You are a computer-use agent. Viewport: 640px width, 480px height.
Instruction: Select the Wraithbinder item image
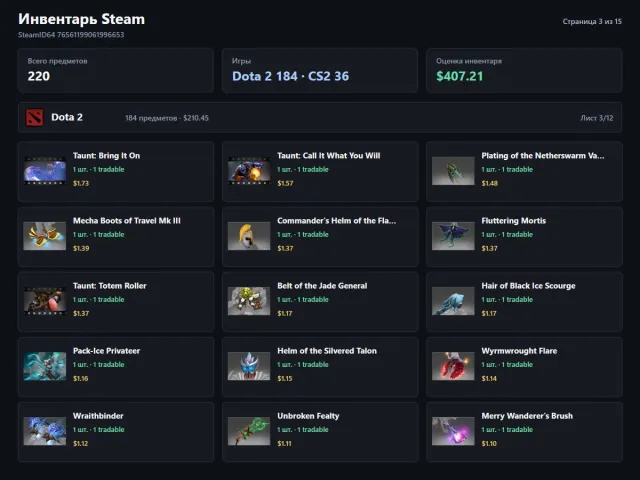pyautogui.click(x=44, y=431)
